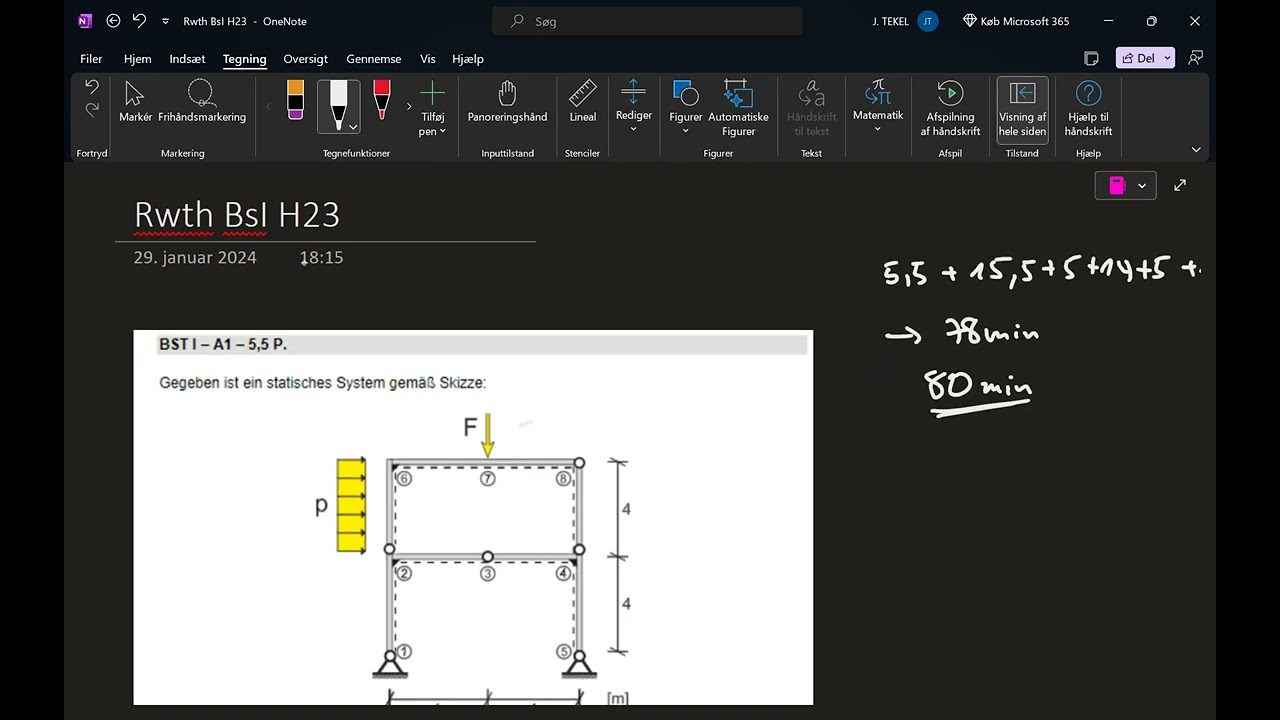Viewport: 1280px width, 720px height.
Task: Open the Rediger dropdown
Action: click(x=634, y=107)
